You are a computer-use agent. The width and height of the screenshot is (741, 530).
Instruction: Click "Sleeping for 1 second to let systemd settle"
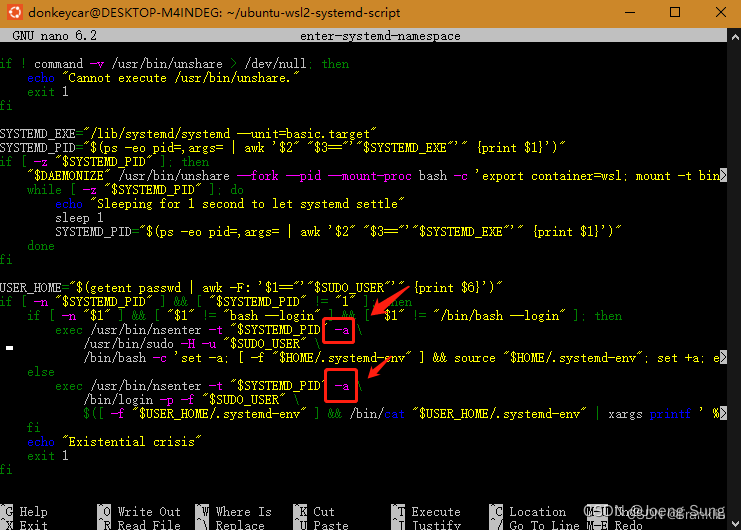[x=250, y=204]
